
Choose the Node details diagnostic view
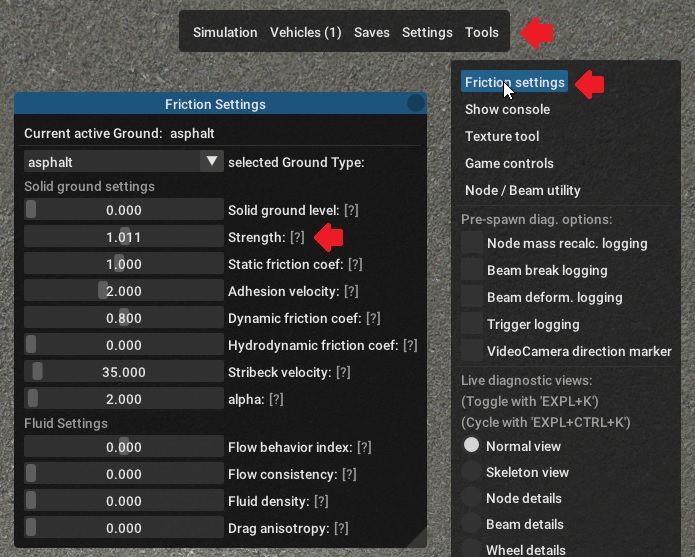pos(471,498)
